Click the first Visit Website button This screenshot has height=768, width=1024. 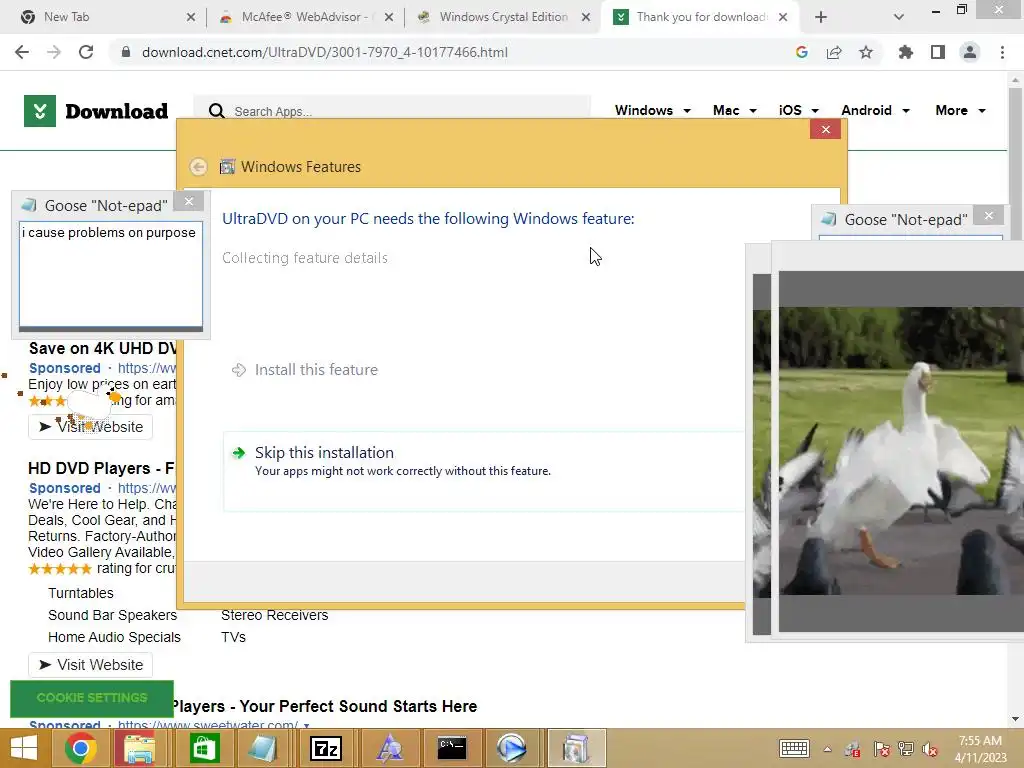[x=90, y=426]
